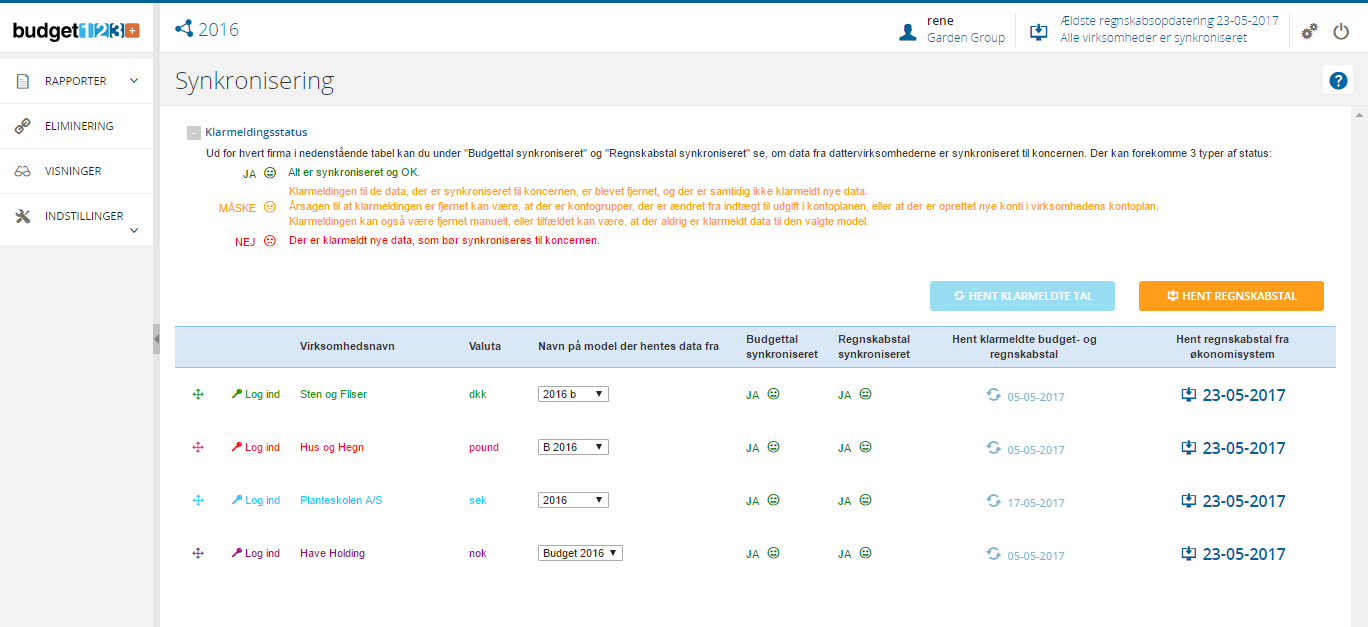Viewport: 1368px width, 627px height.
Task: Click the power logout icon
Action: point(1341,32)
